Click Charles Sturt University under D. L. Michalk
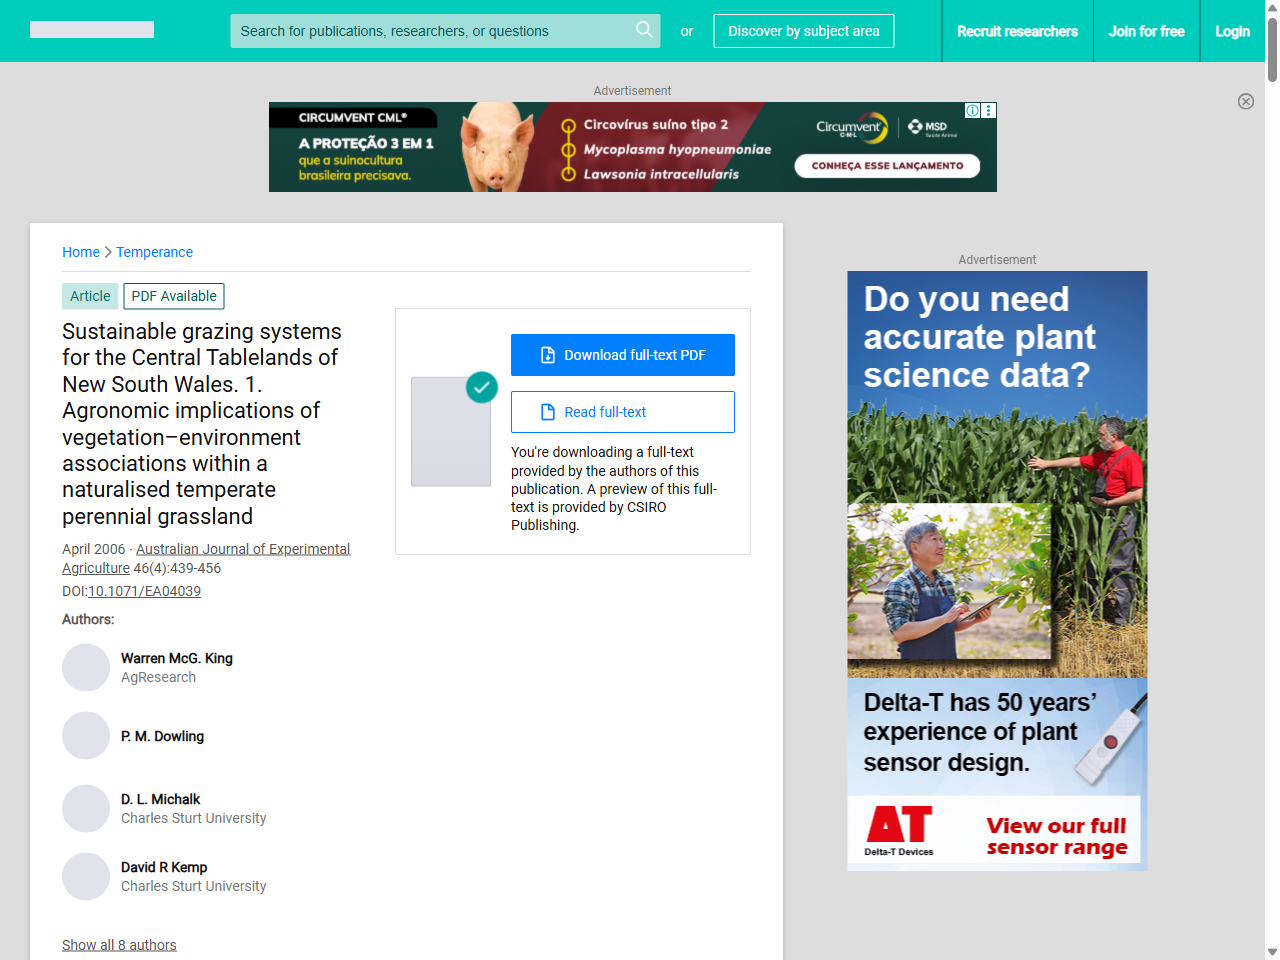This screenshot has width=1280, height=960. pos(193,818)
